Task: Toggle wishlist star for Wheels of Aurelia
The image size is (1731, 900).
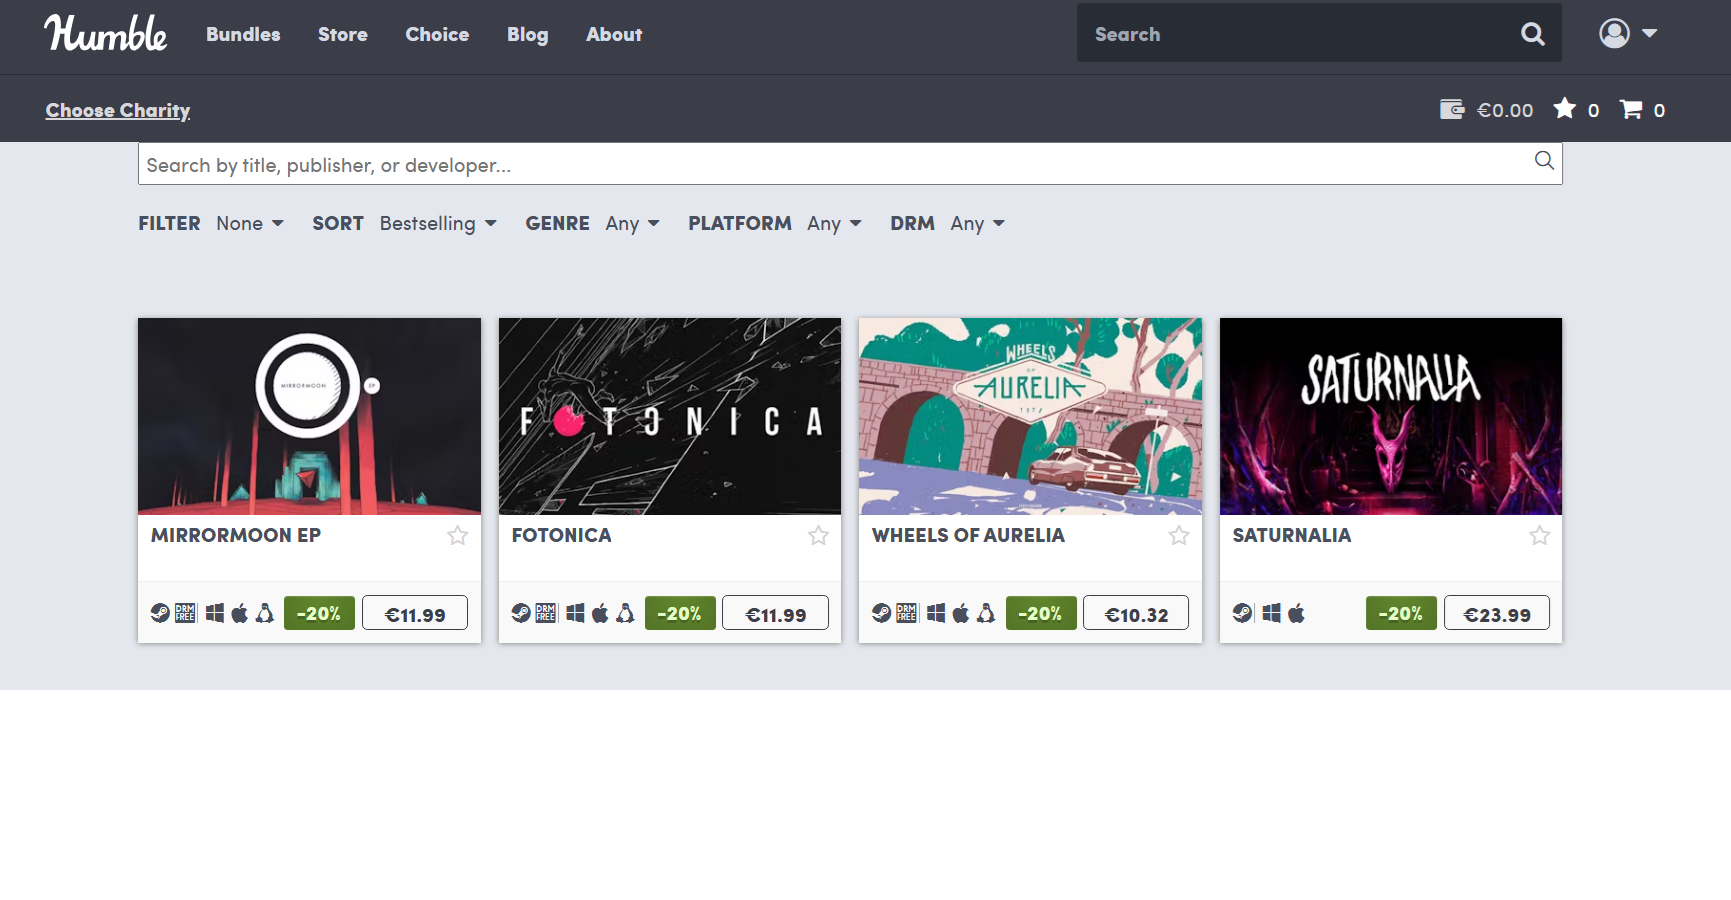Action: click(1179, 536)
